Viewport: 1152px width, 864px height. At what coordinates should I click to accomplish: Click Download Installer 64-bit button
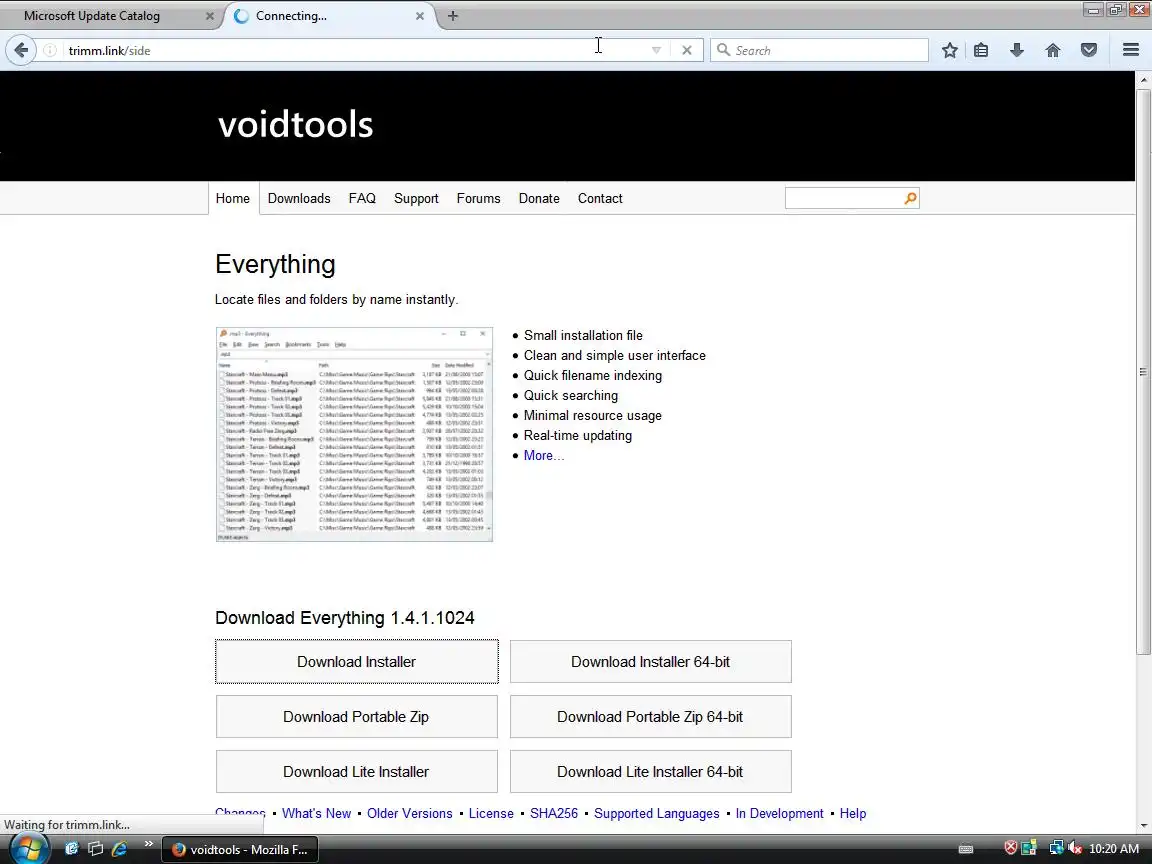tap(650, 662)
